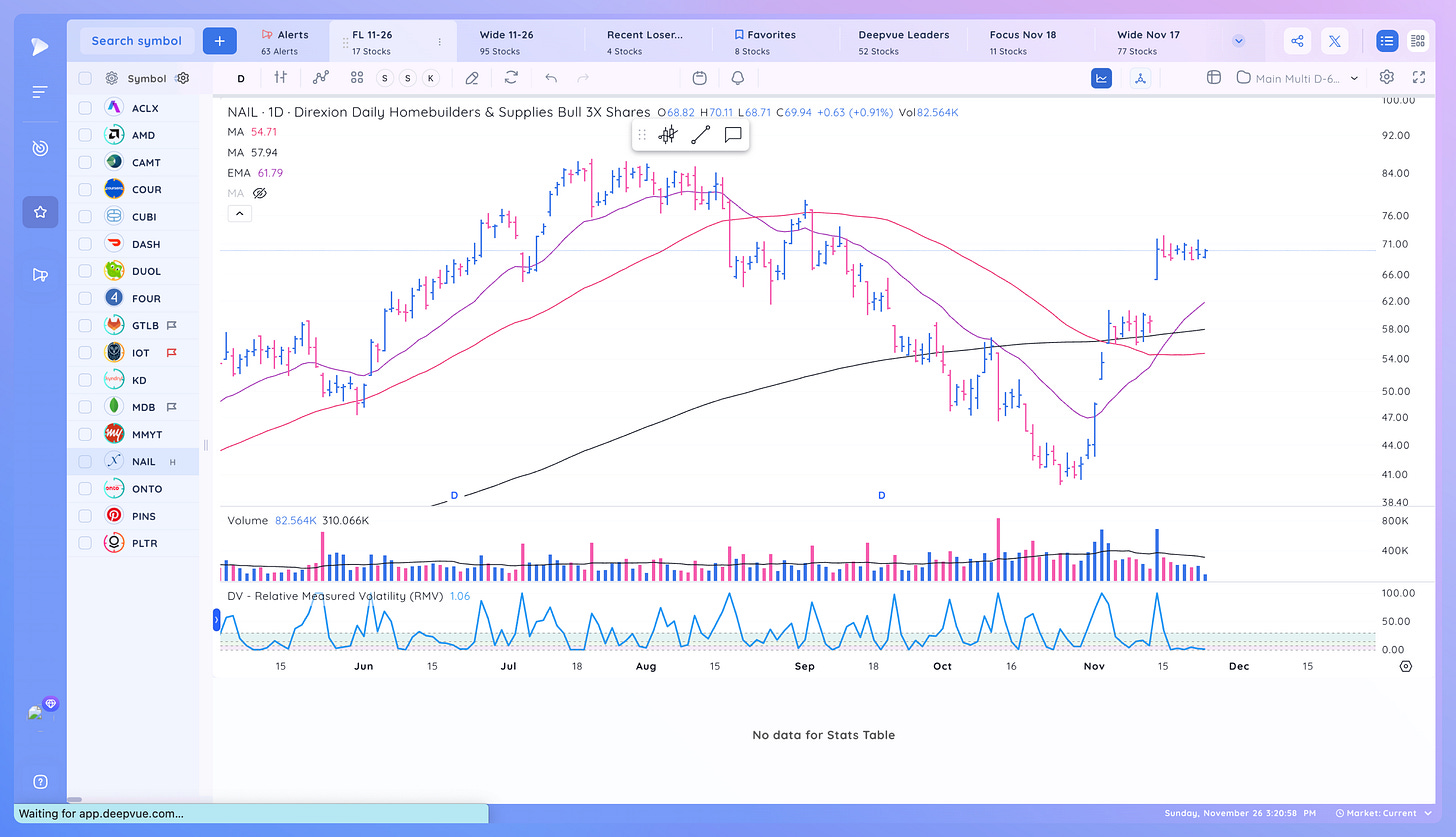Open the cluster nodes icon button

click(x=1141, y=77)
